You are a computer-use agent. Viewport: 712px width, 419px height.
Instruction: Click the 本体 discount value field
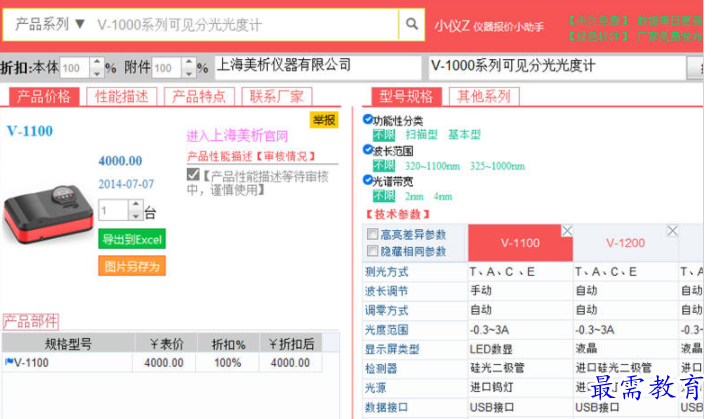click(x=75, y=68)
